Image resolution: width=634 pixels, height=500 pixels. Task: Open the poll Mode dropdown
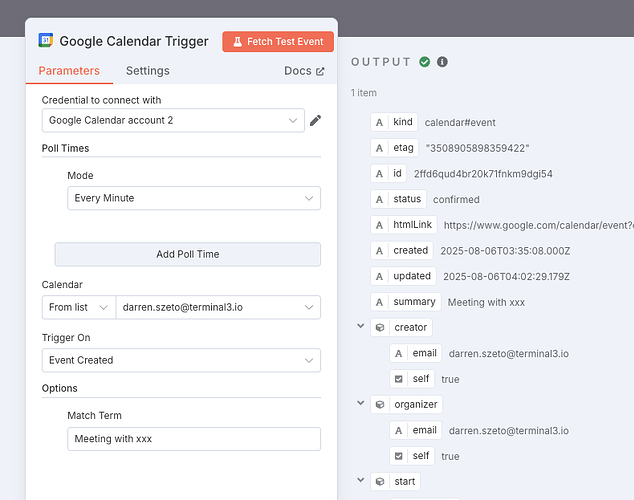tap(194, 198)
